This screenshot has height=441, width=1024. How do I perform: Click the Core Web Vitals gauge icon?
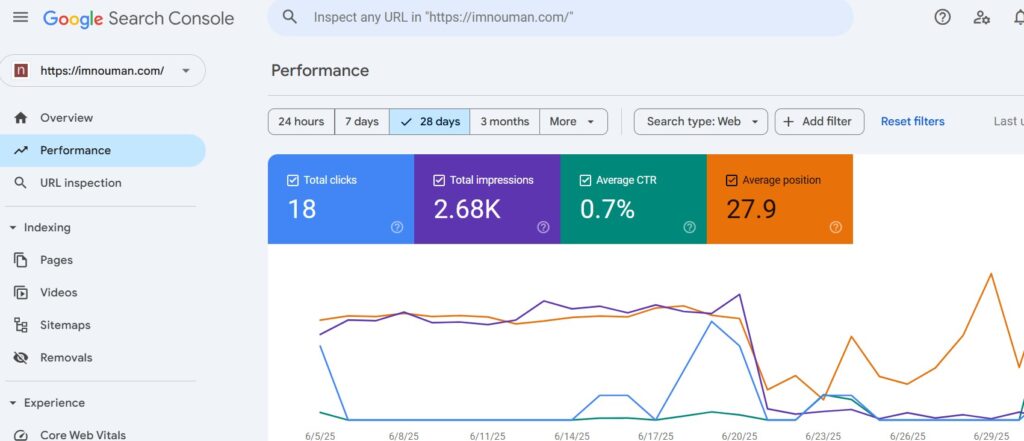21,435
